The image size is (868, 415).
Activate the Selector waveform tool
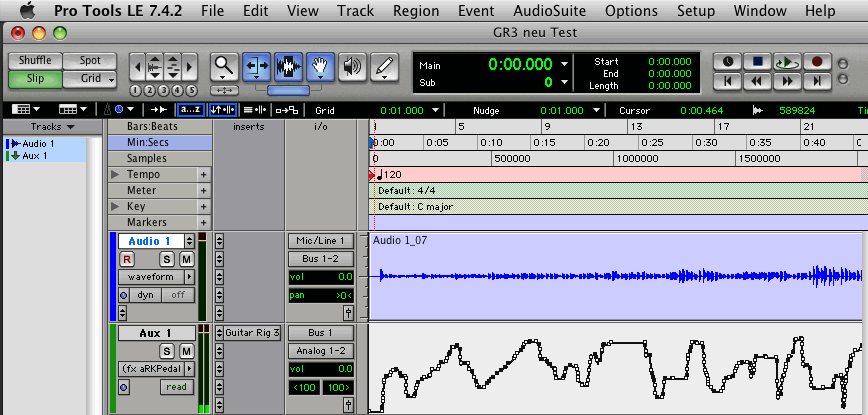click(x=289, y=67)
